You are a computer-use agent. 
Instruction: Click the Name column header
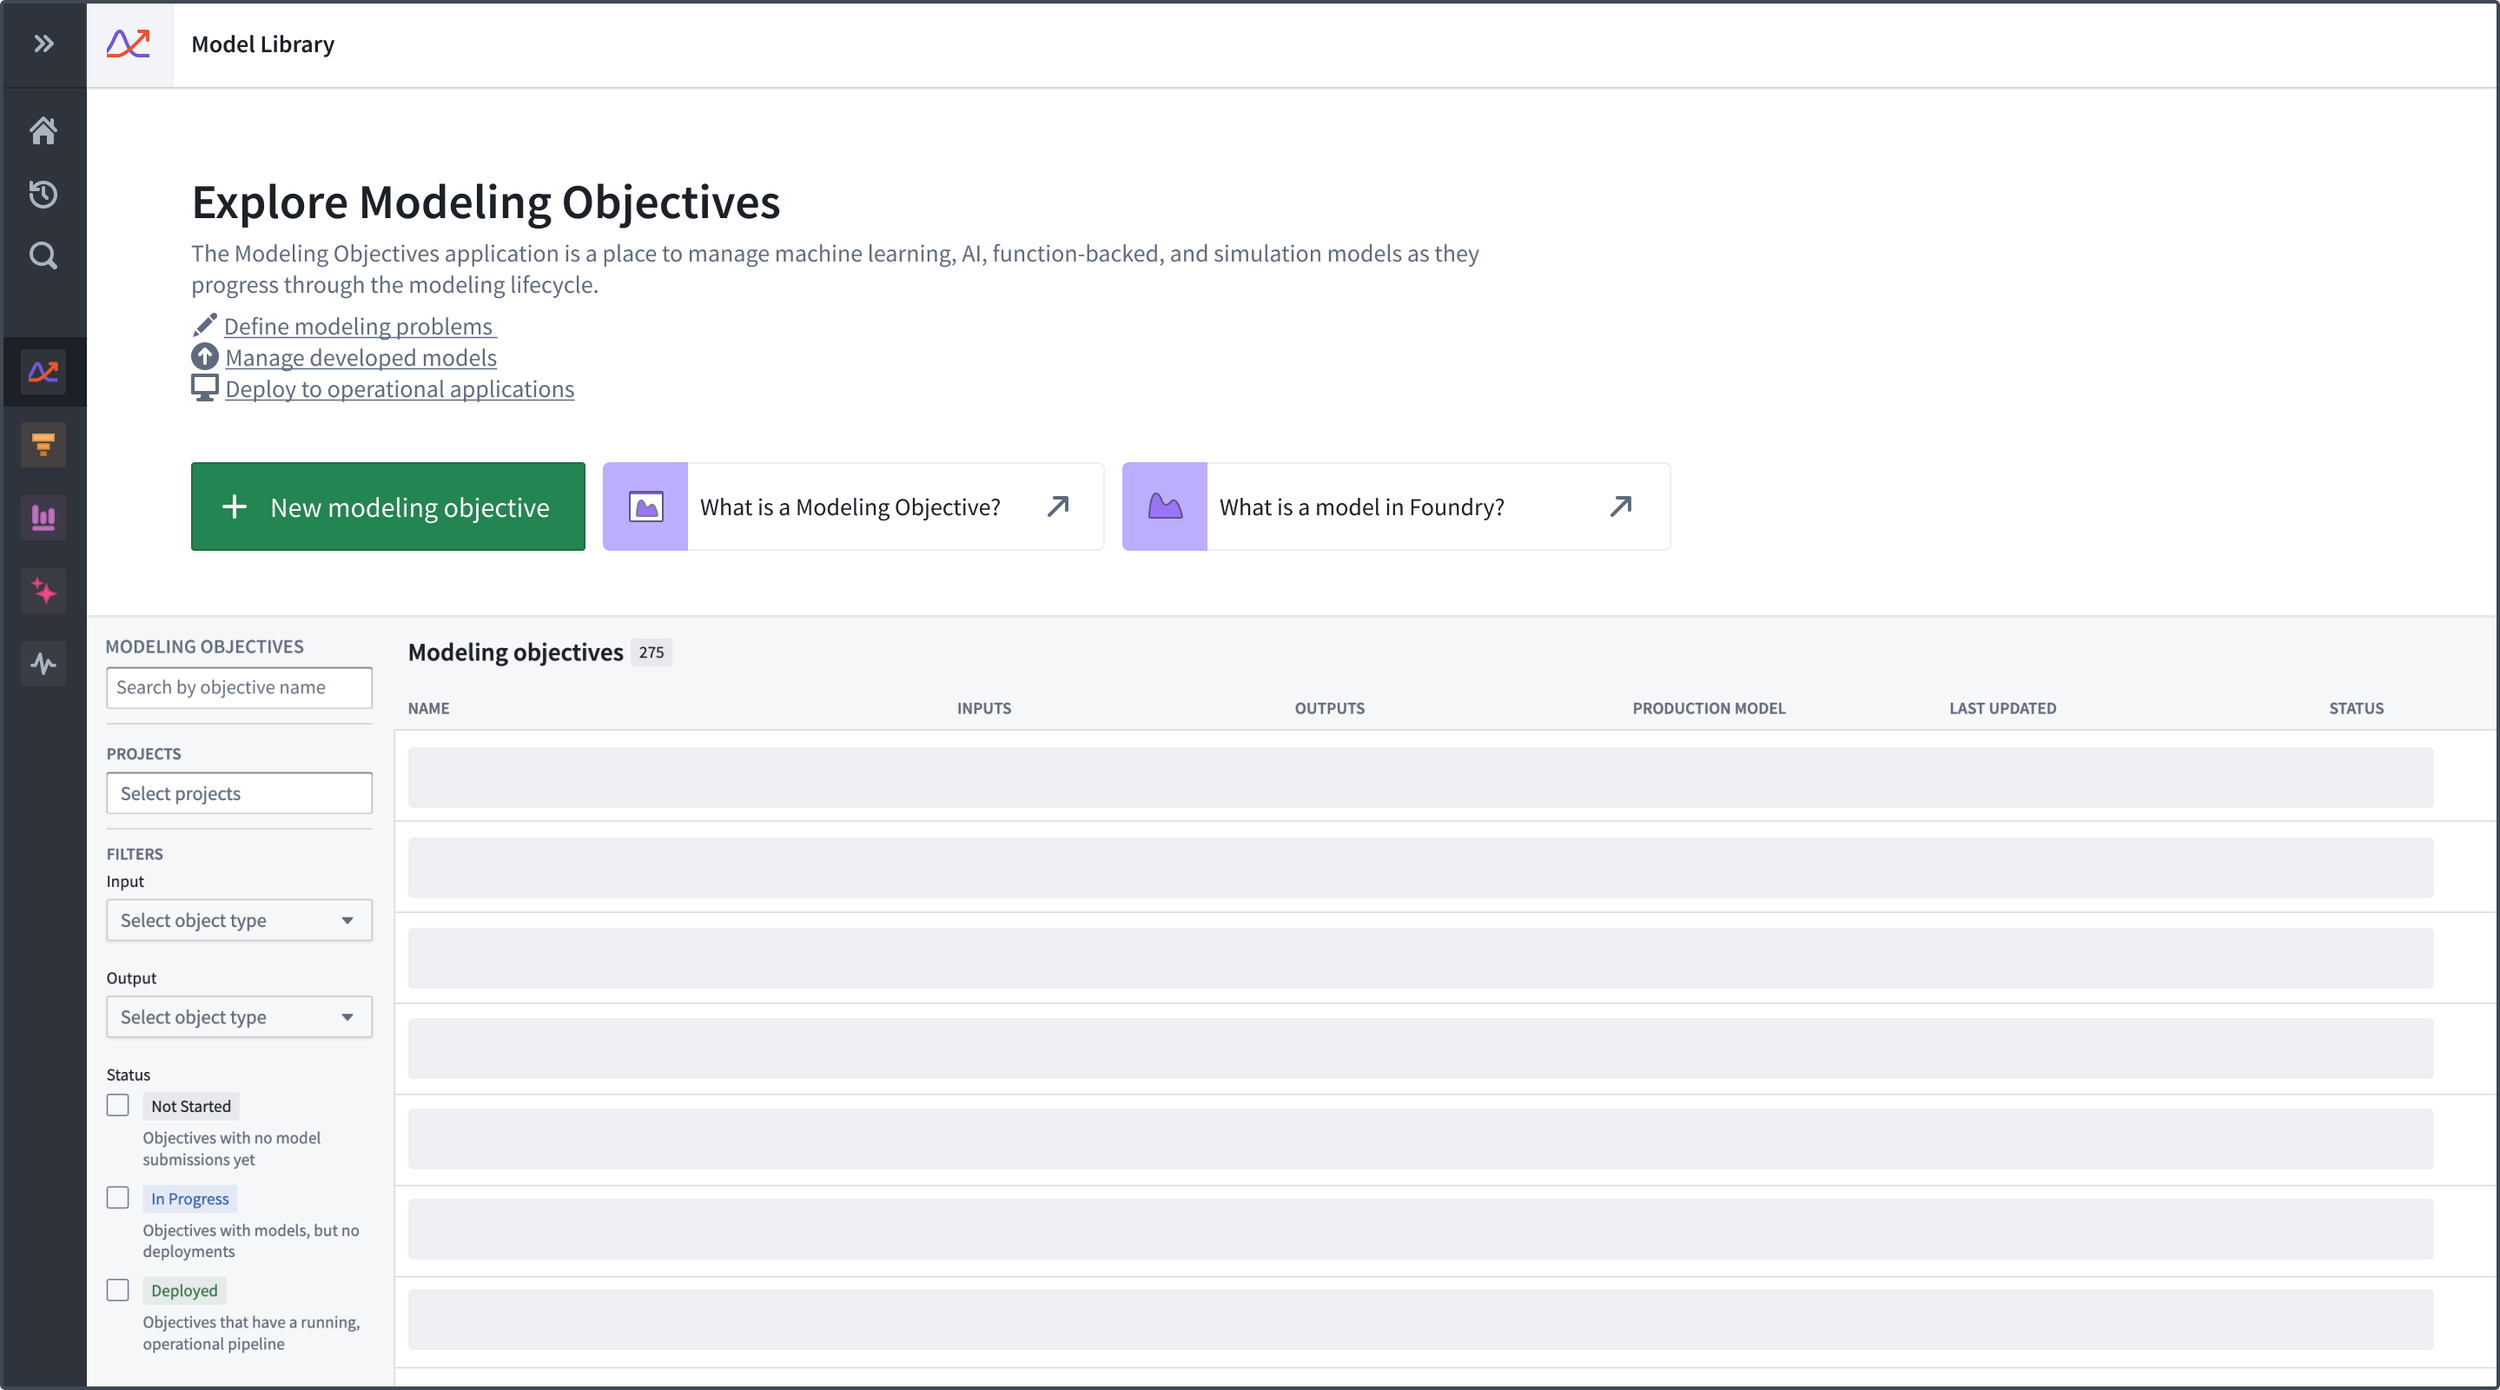(428, 708)
